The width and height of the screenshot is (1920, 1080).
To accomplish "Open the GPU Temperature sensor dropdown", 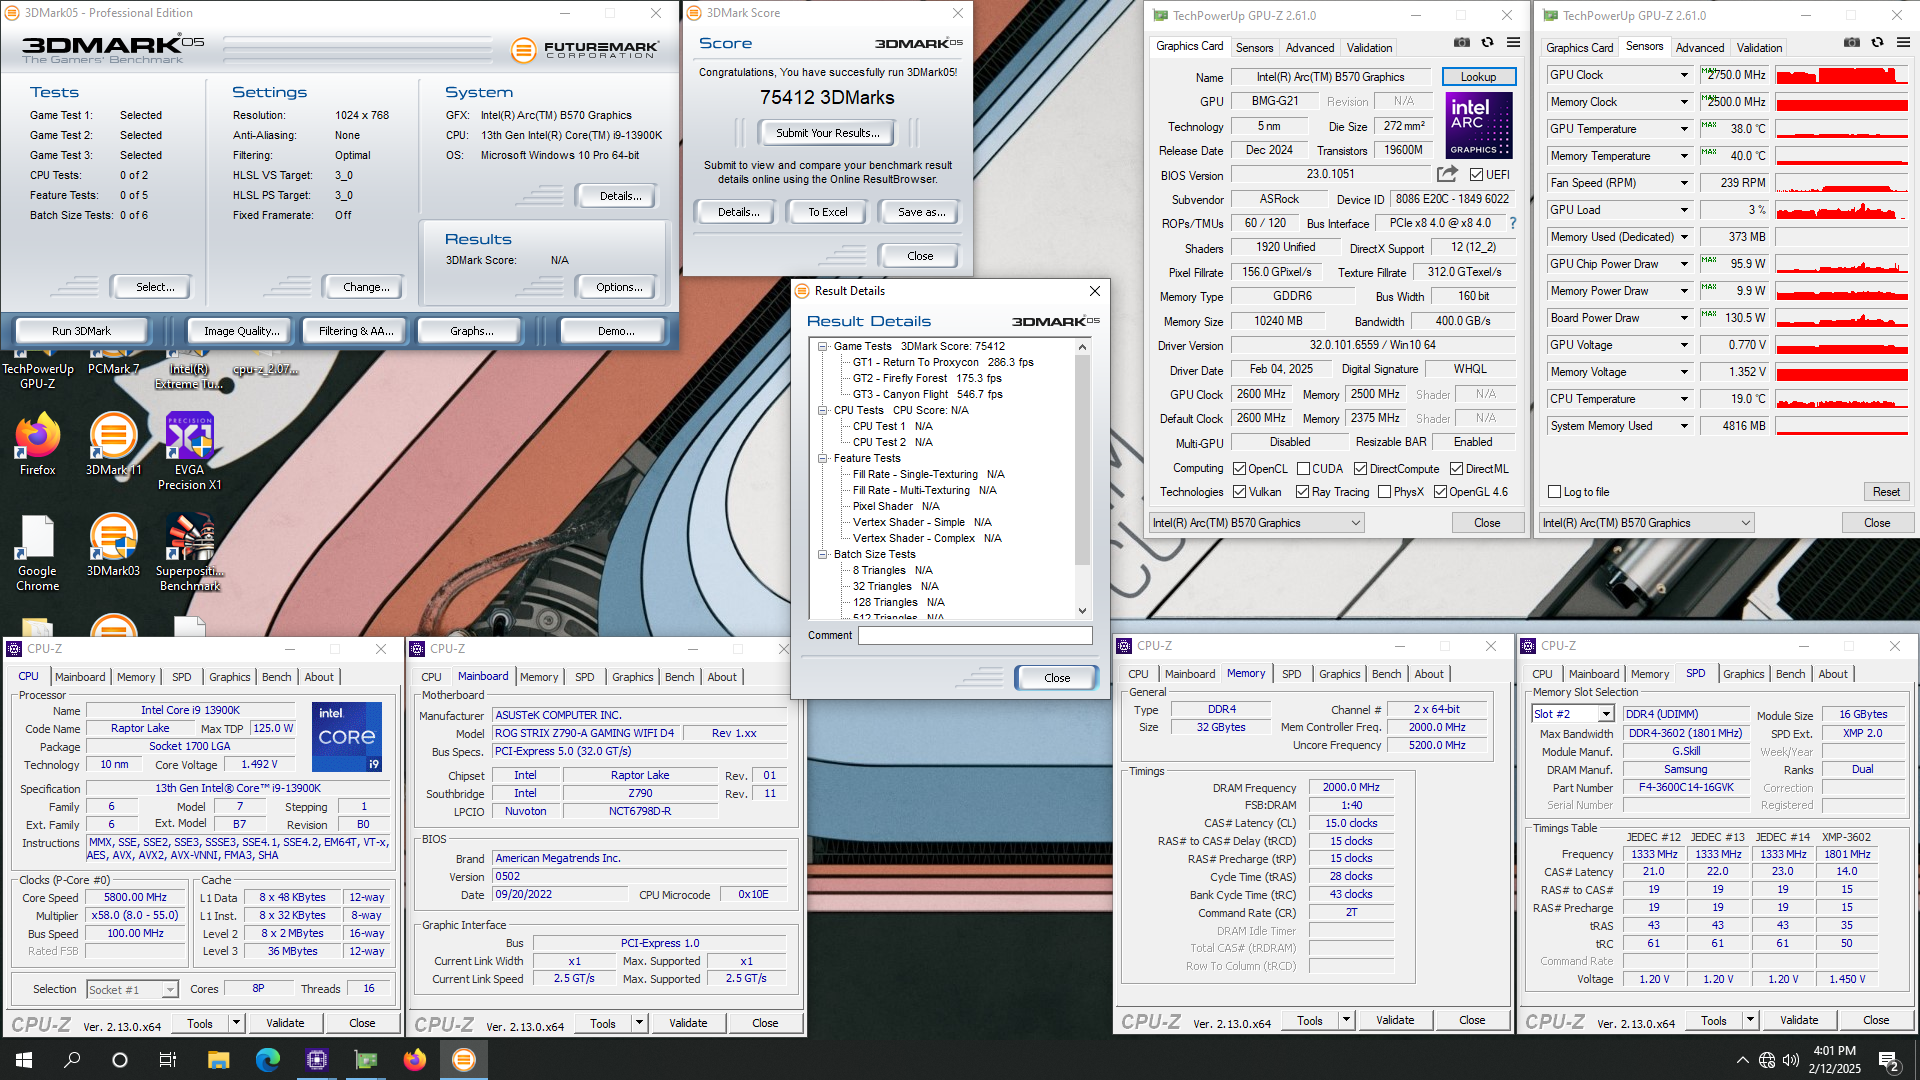I will (1684, 129).
